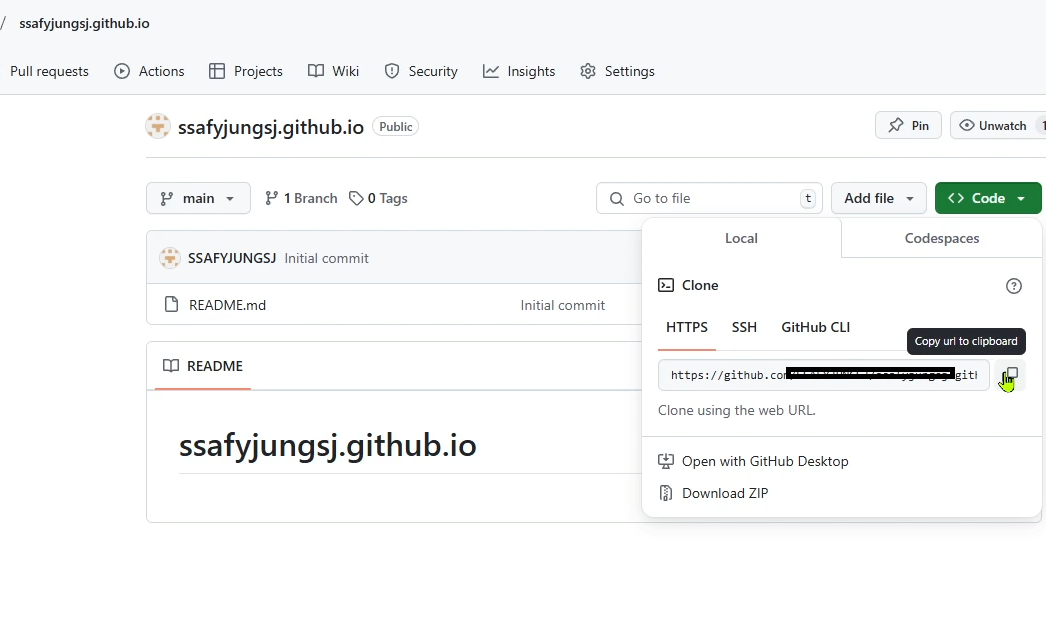The height and width of the screenshot is (627, 1046).
Task: Click the Unwatch button
Action: [997, 125]
